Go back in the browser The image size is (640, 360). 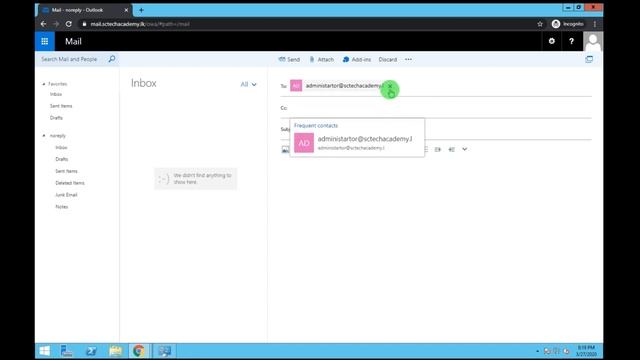click(x=43, y=24)
